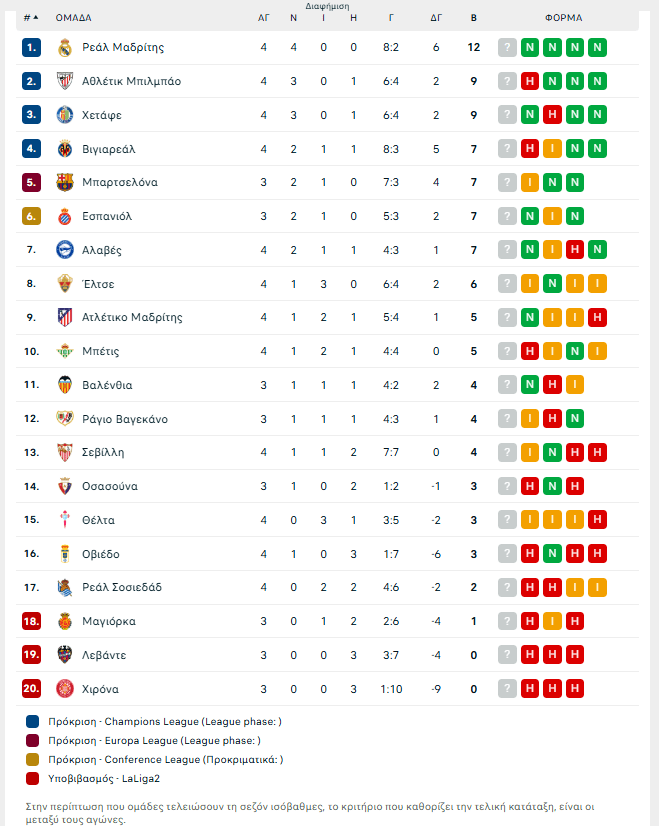Click the Real Madrid crest icon

(x=65, y=47)
